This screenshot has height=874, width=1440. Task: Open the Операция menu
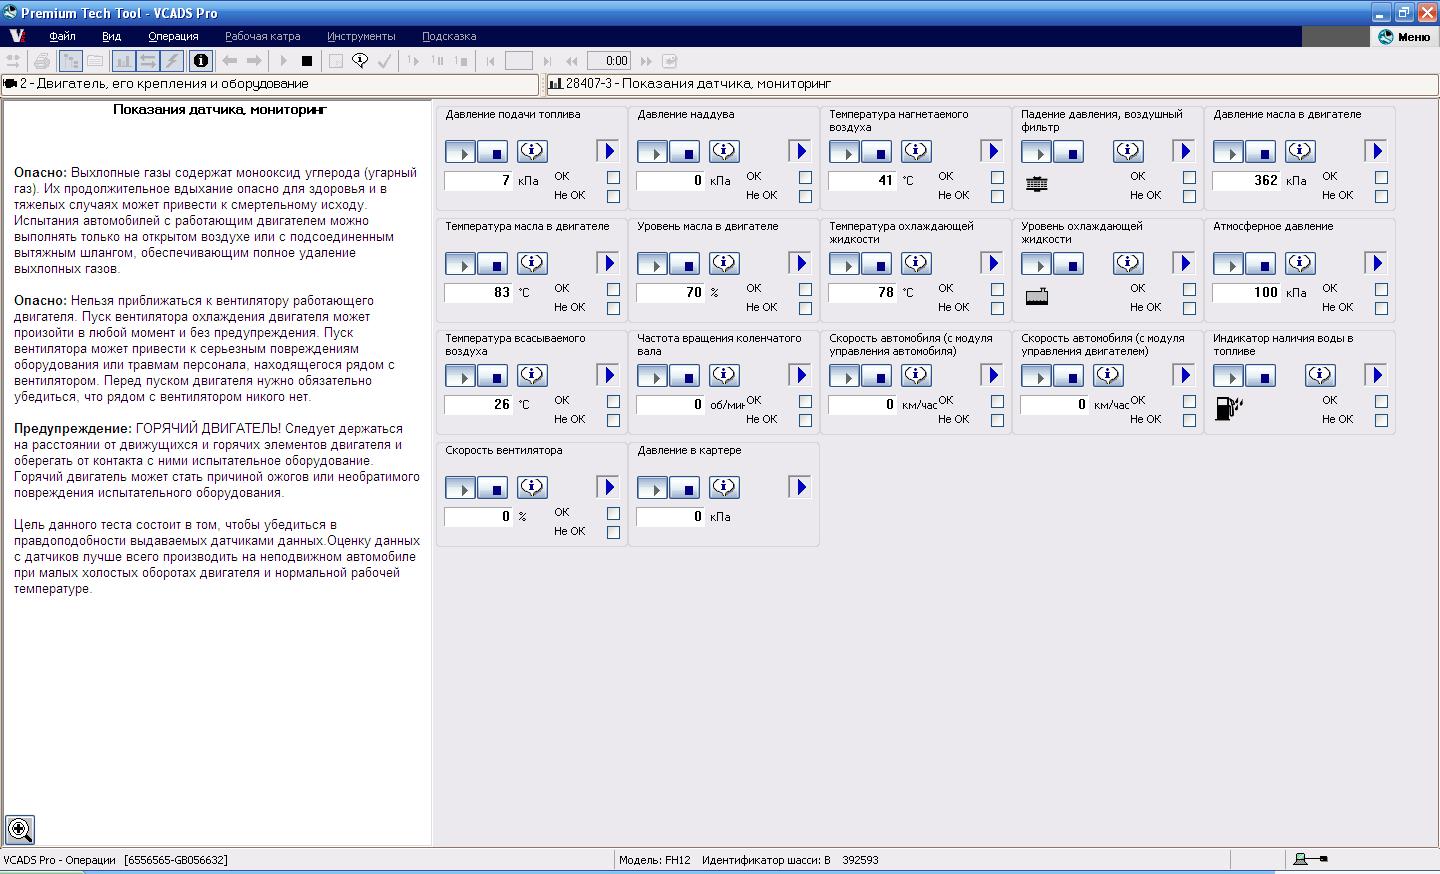tap(173, 36)
